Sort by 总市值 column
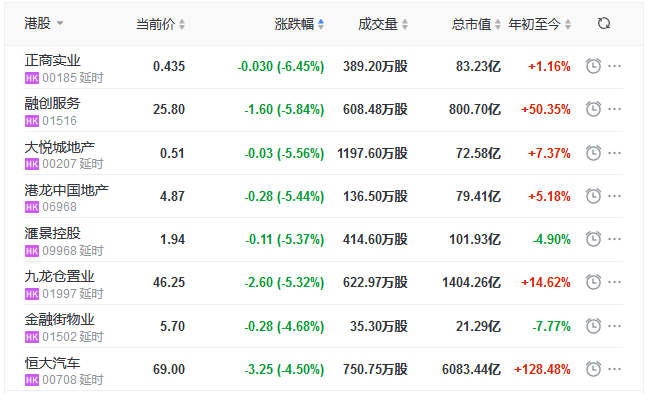Image resolution: width=648 pixels, height=394 pixels. point(476,24)
